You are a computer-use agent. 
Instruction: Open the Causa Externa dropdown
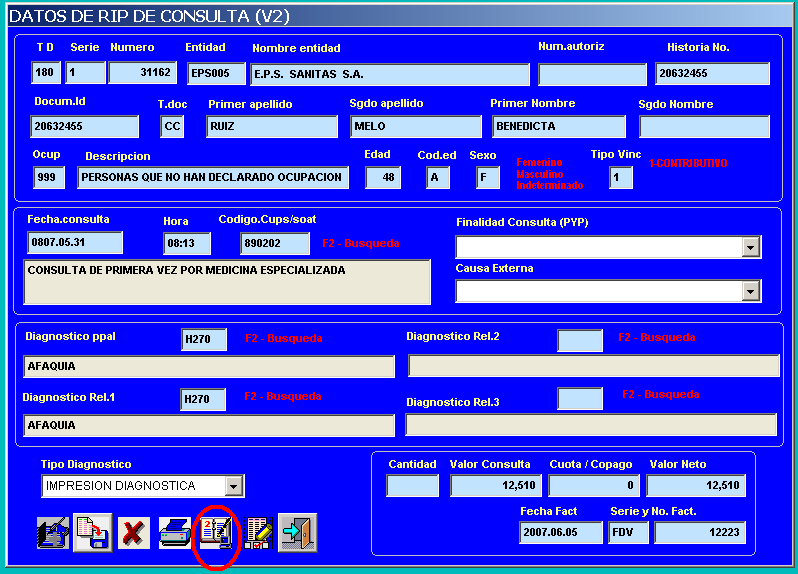(x=750, y=292)
